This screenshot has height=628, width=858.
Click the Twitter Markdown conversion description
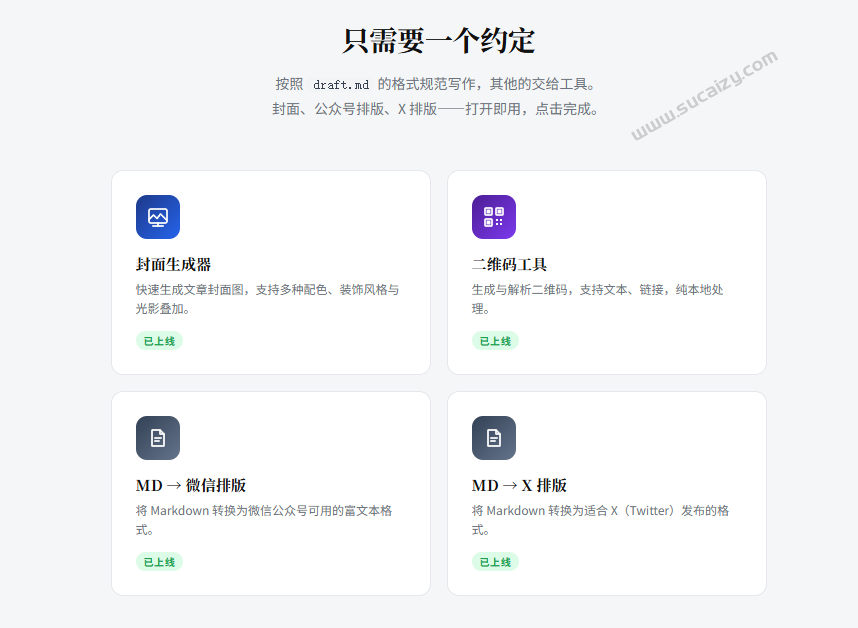[x=600, y=520]
